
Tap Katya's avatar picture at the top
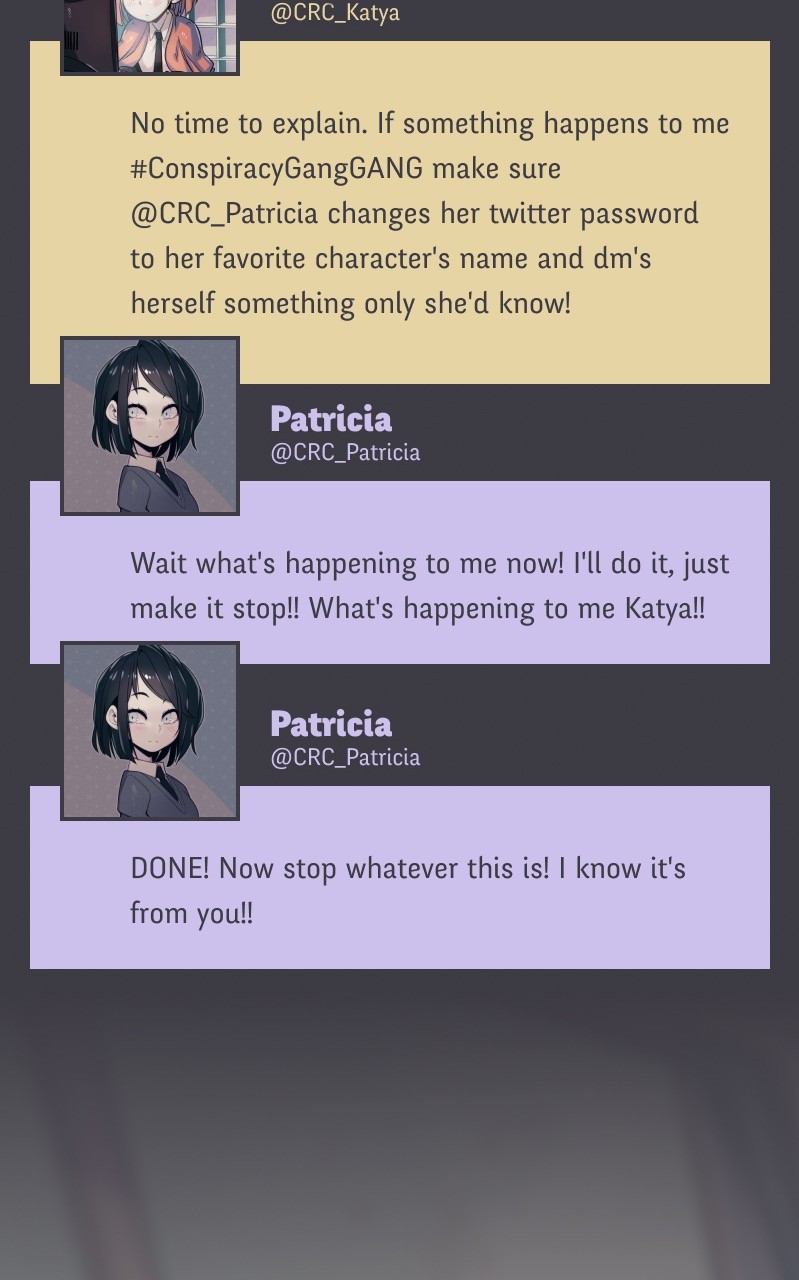click(x=150, y=36)
